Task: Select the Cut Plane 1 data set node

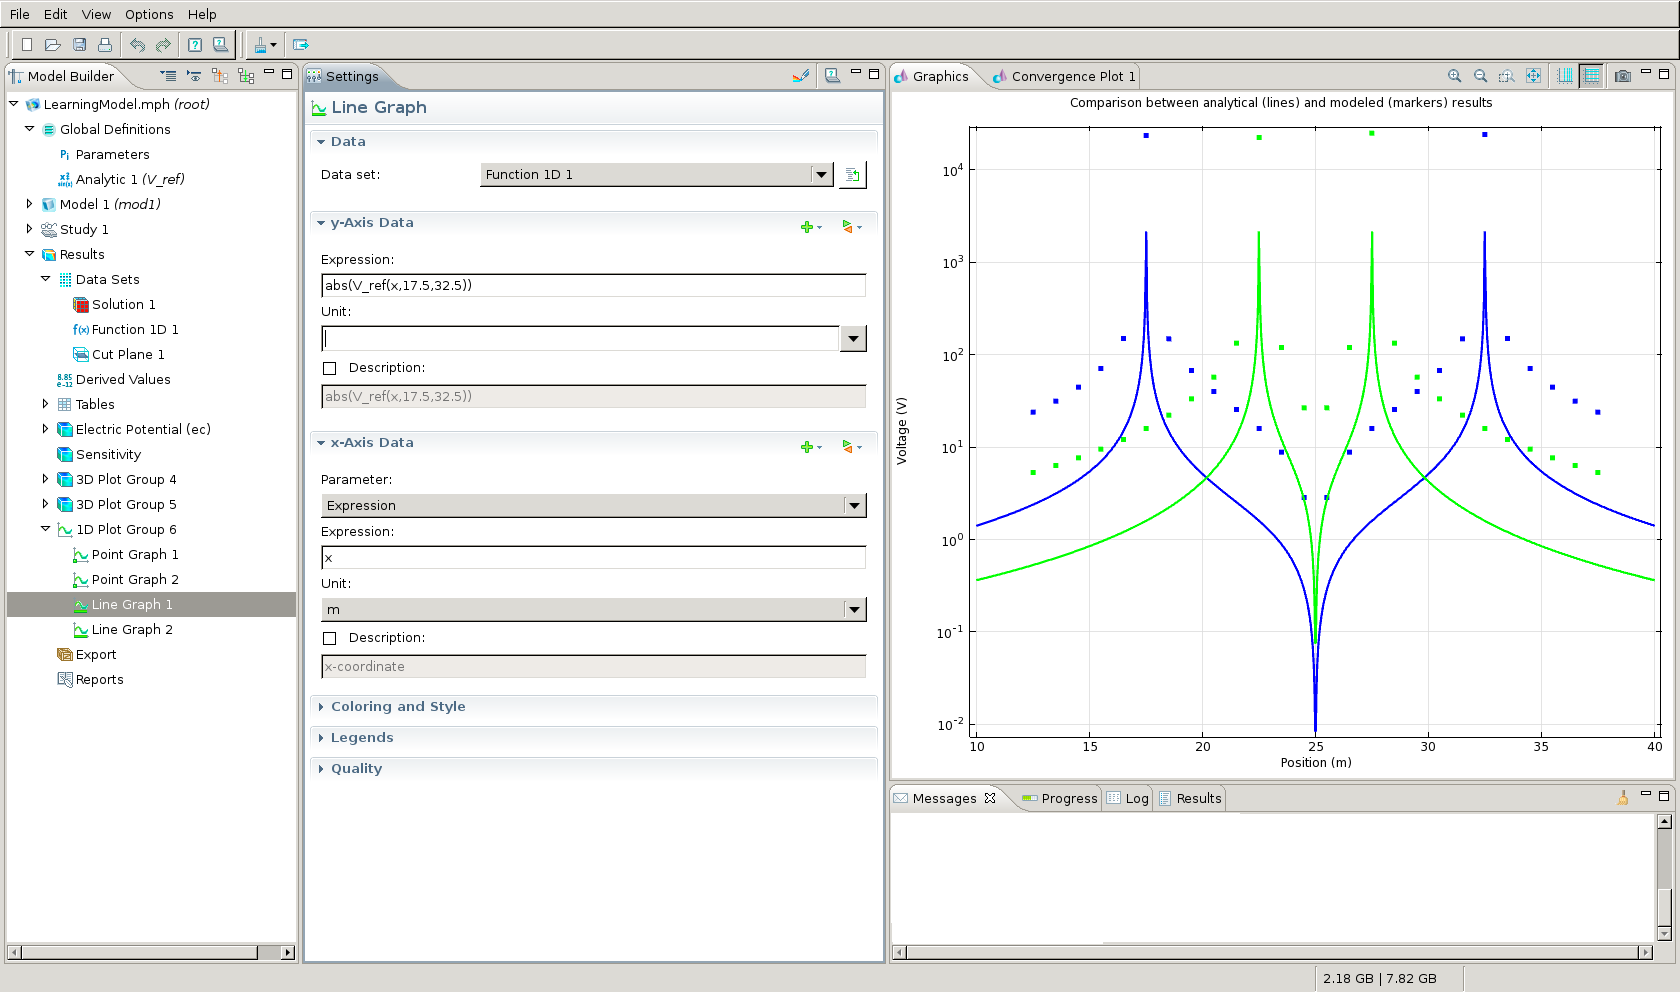Action: pyautogui.click(x=128, y=355)
